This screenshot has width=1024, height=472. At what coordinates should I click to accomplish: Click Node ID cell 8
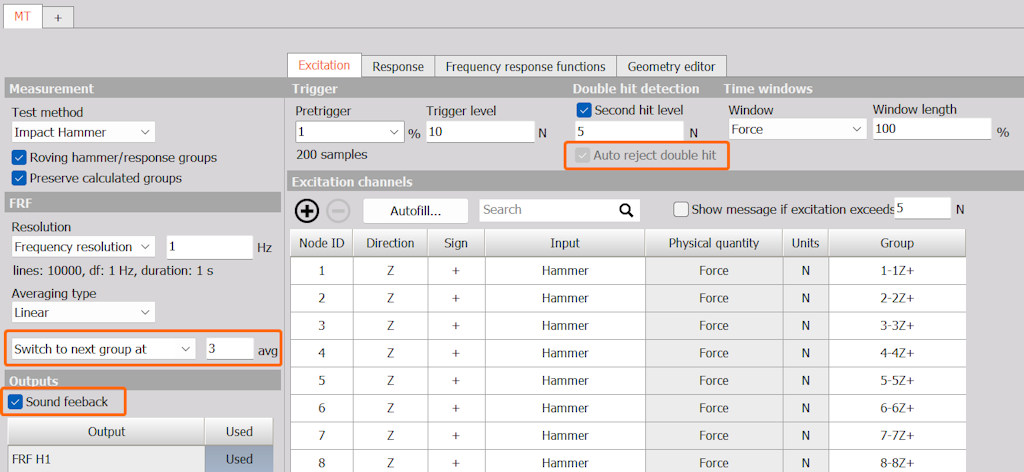click(x=321, y=461)
